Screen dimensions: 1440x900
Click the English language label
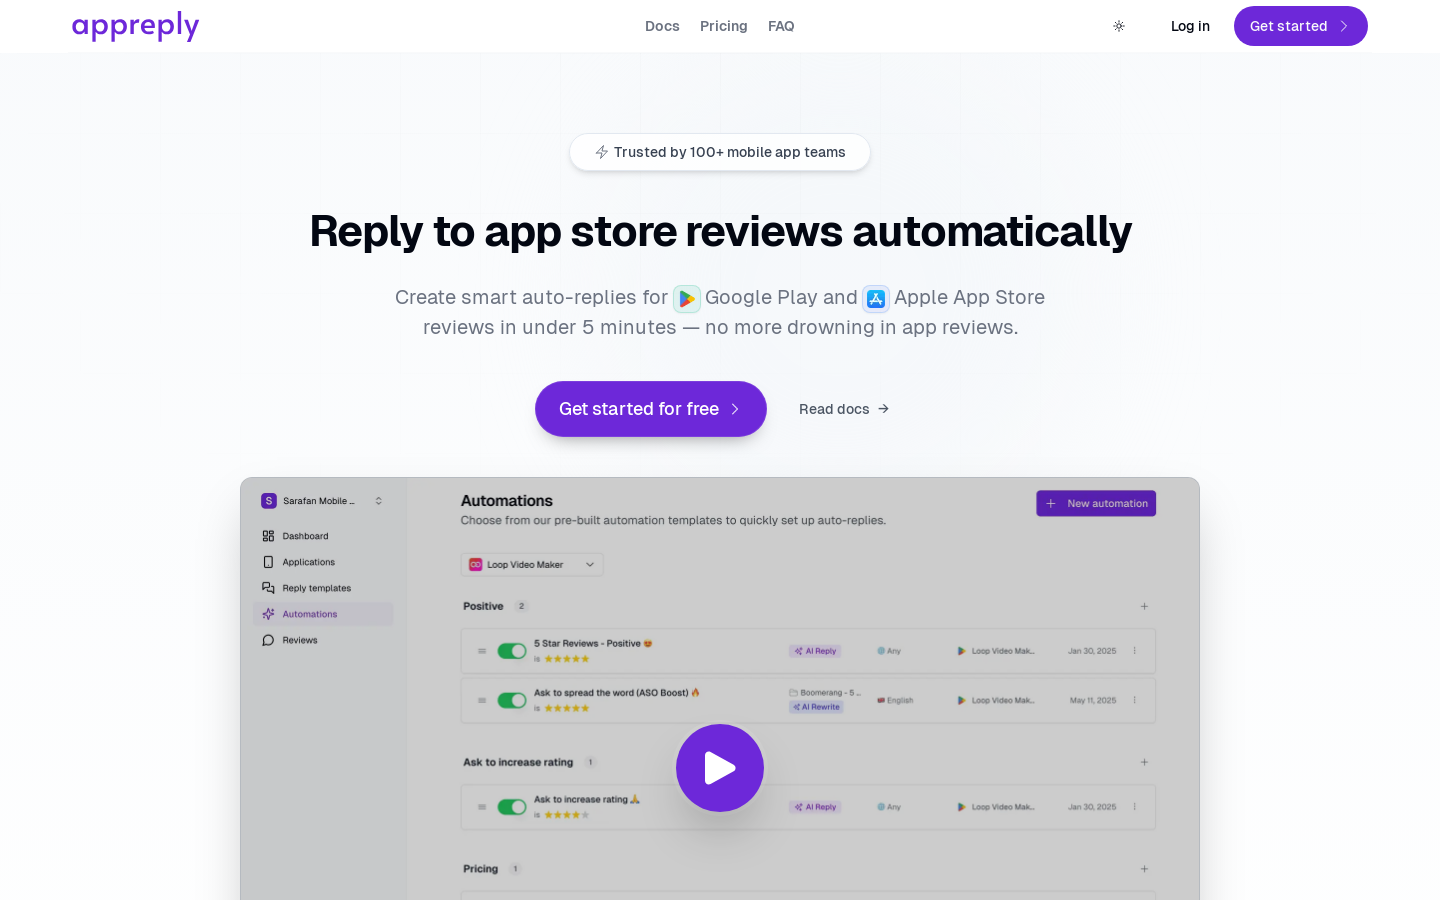pos(895,700)
